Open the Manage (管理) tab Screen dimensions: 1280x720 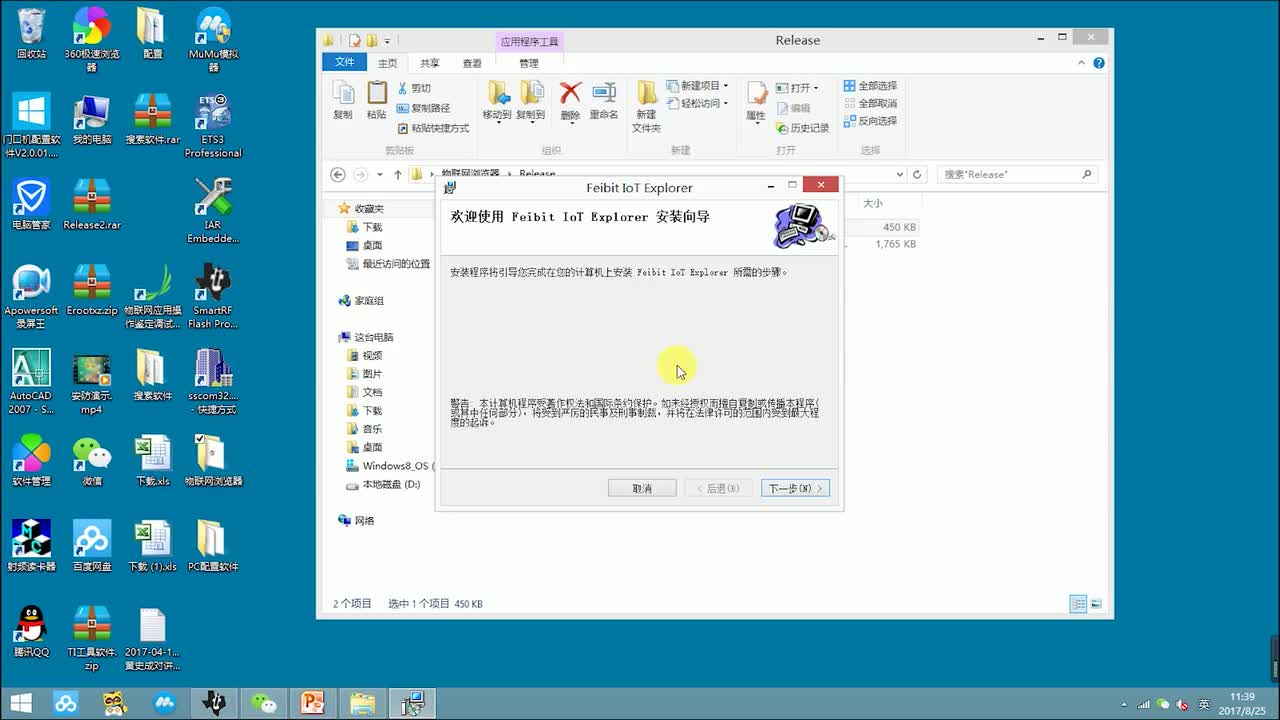[x=529, y=63]
